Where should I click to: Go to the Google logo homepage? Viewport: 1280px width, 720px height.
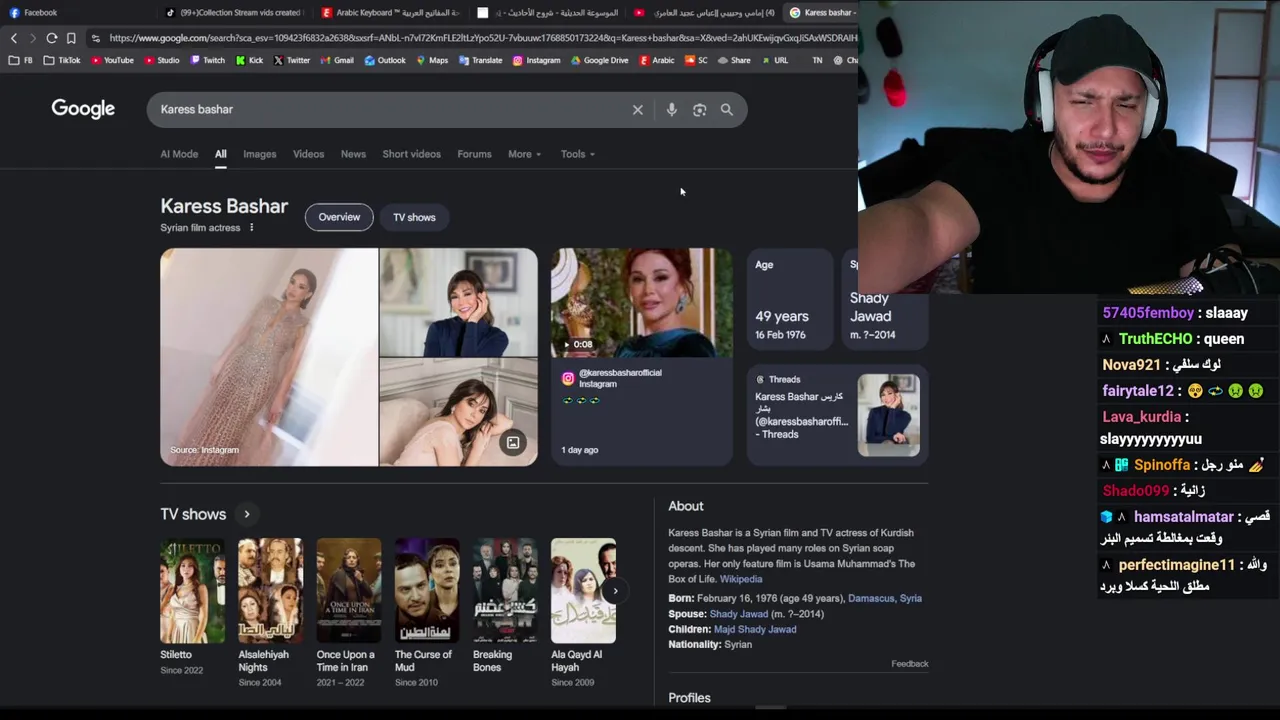pyautogui.click(x=83, y=109)
